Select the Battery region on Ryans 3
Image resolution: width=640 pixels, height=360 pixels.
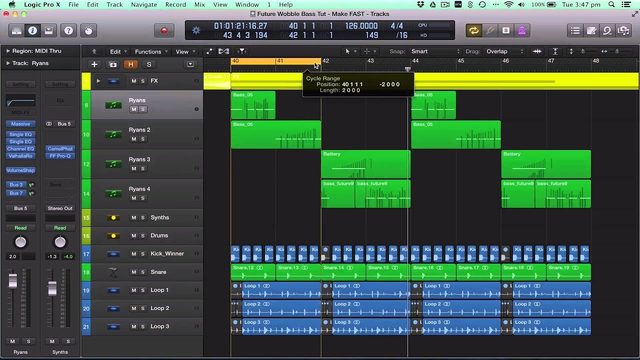coord(366,164)
